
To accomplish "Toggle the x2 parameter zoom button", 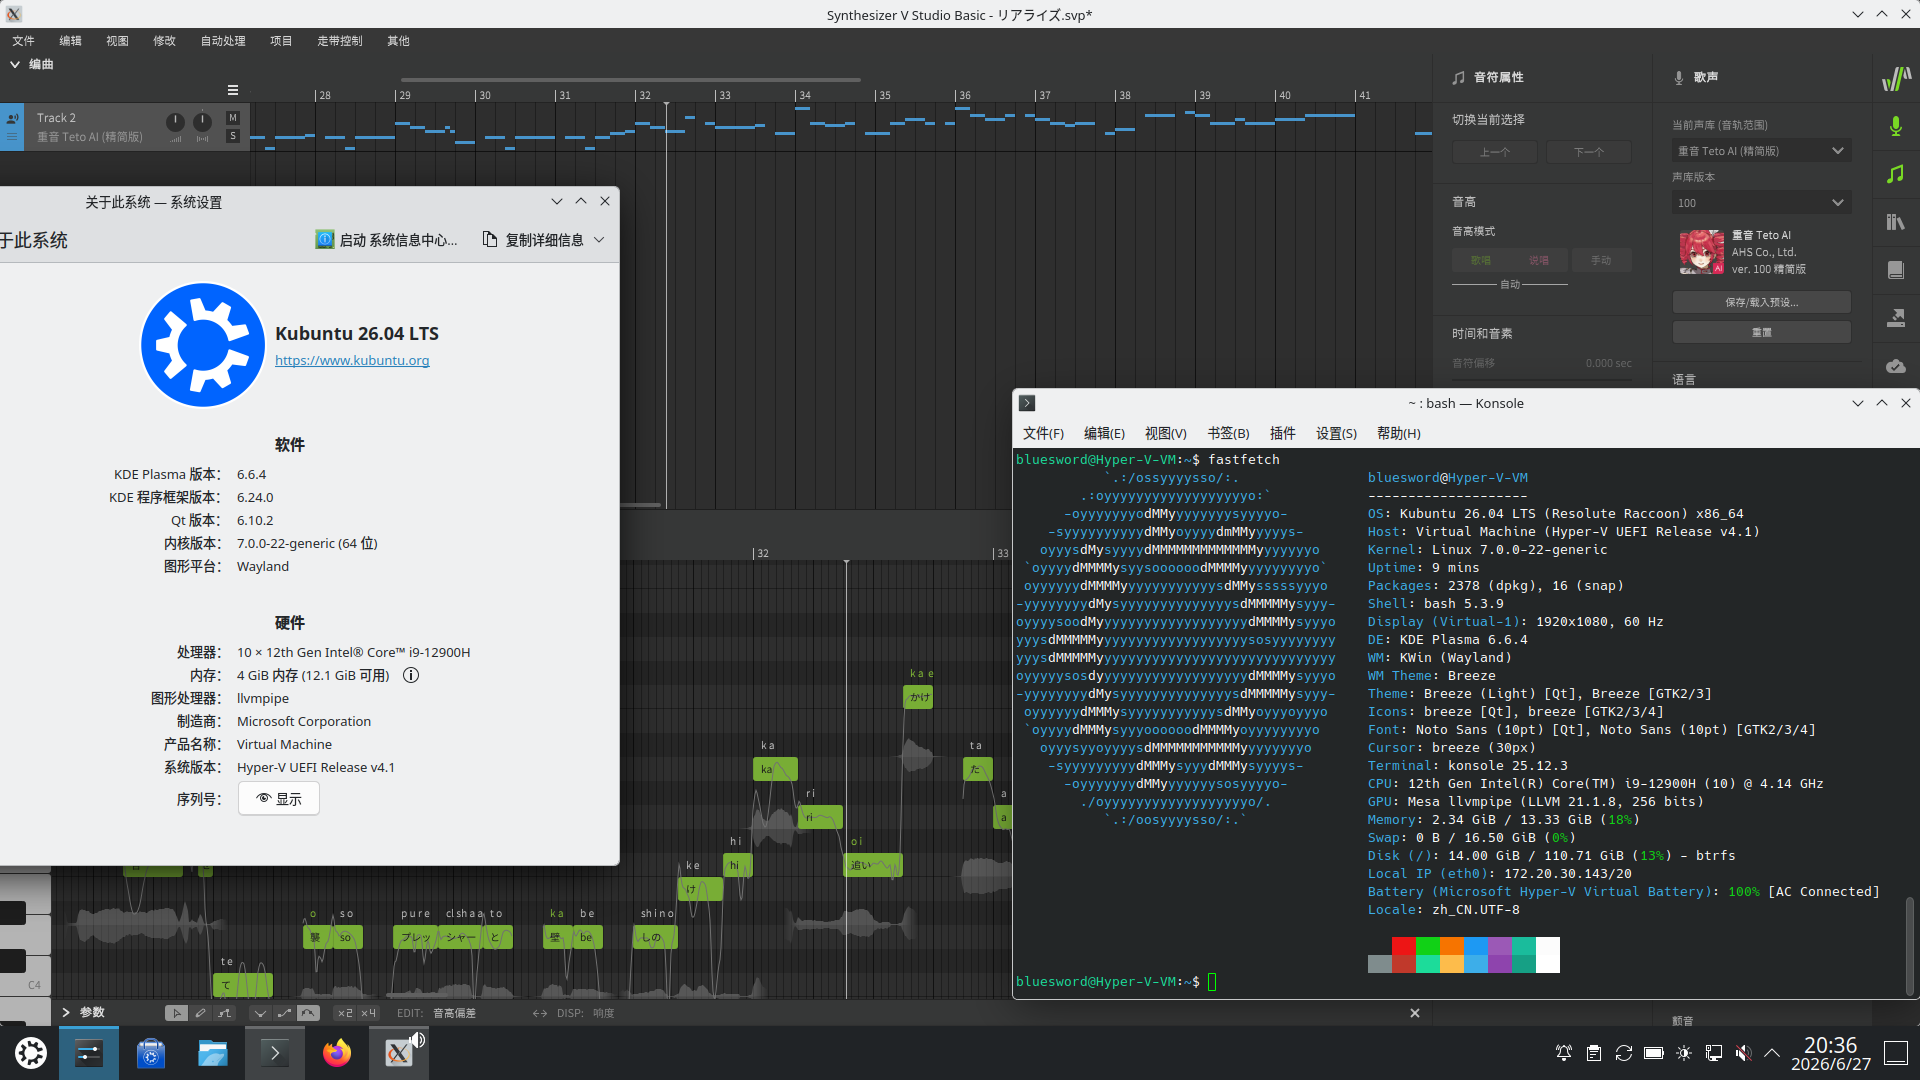I will coord(345,1013).
